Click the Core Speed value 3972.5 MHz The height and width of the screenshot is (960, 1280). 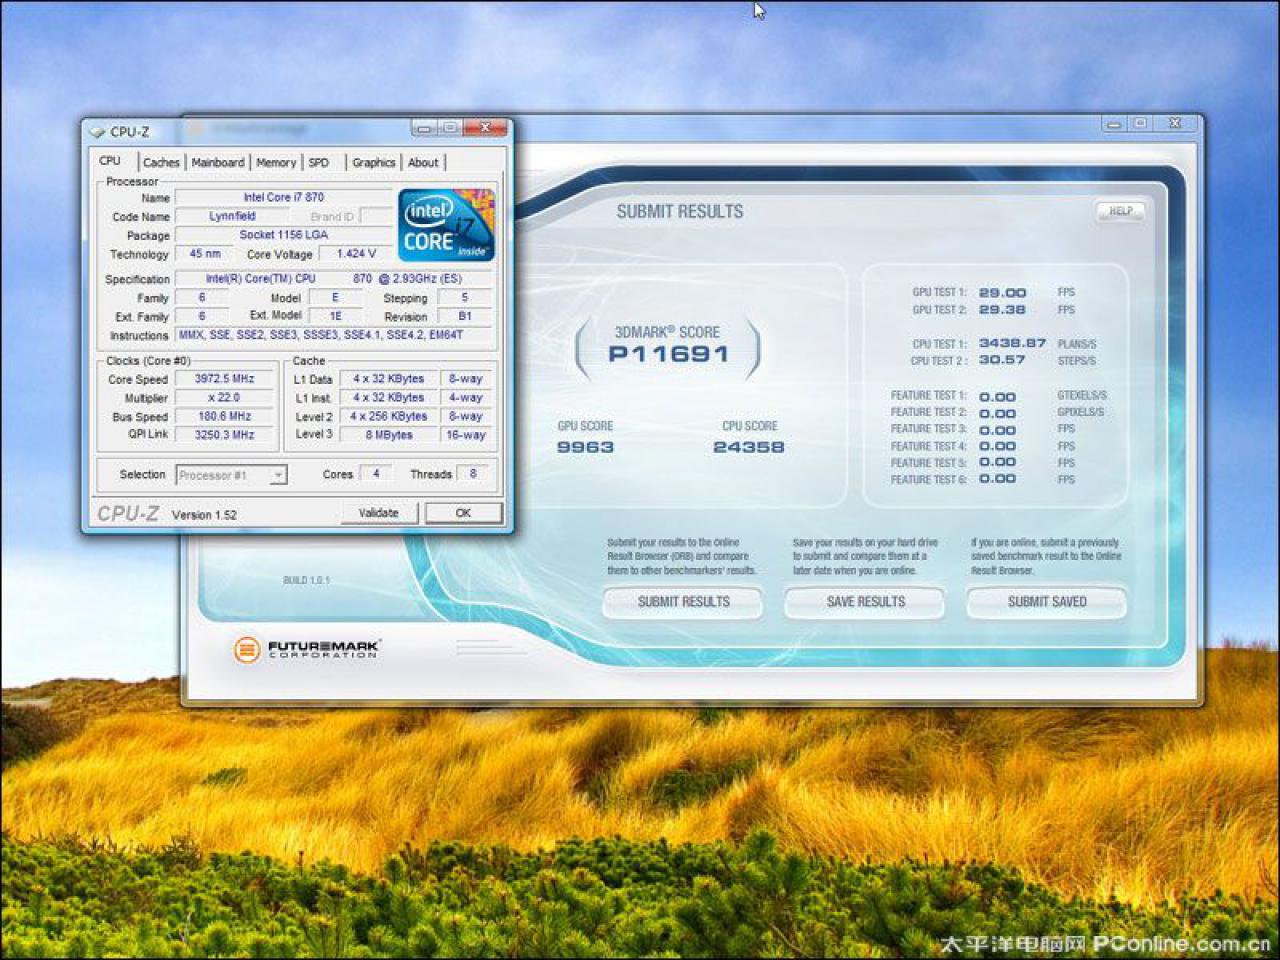pos(225,379)
